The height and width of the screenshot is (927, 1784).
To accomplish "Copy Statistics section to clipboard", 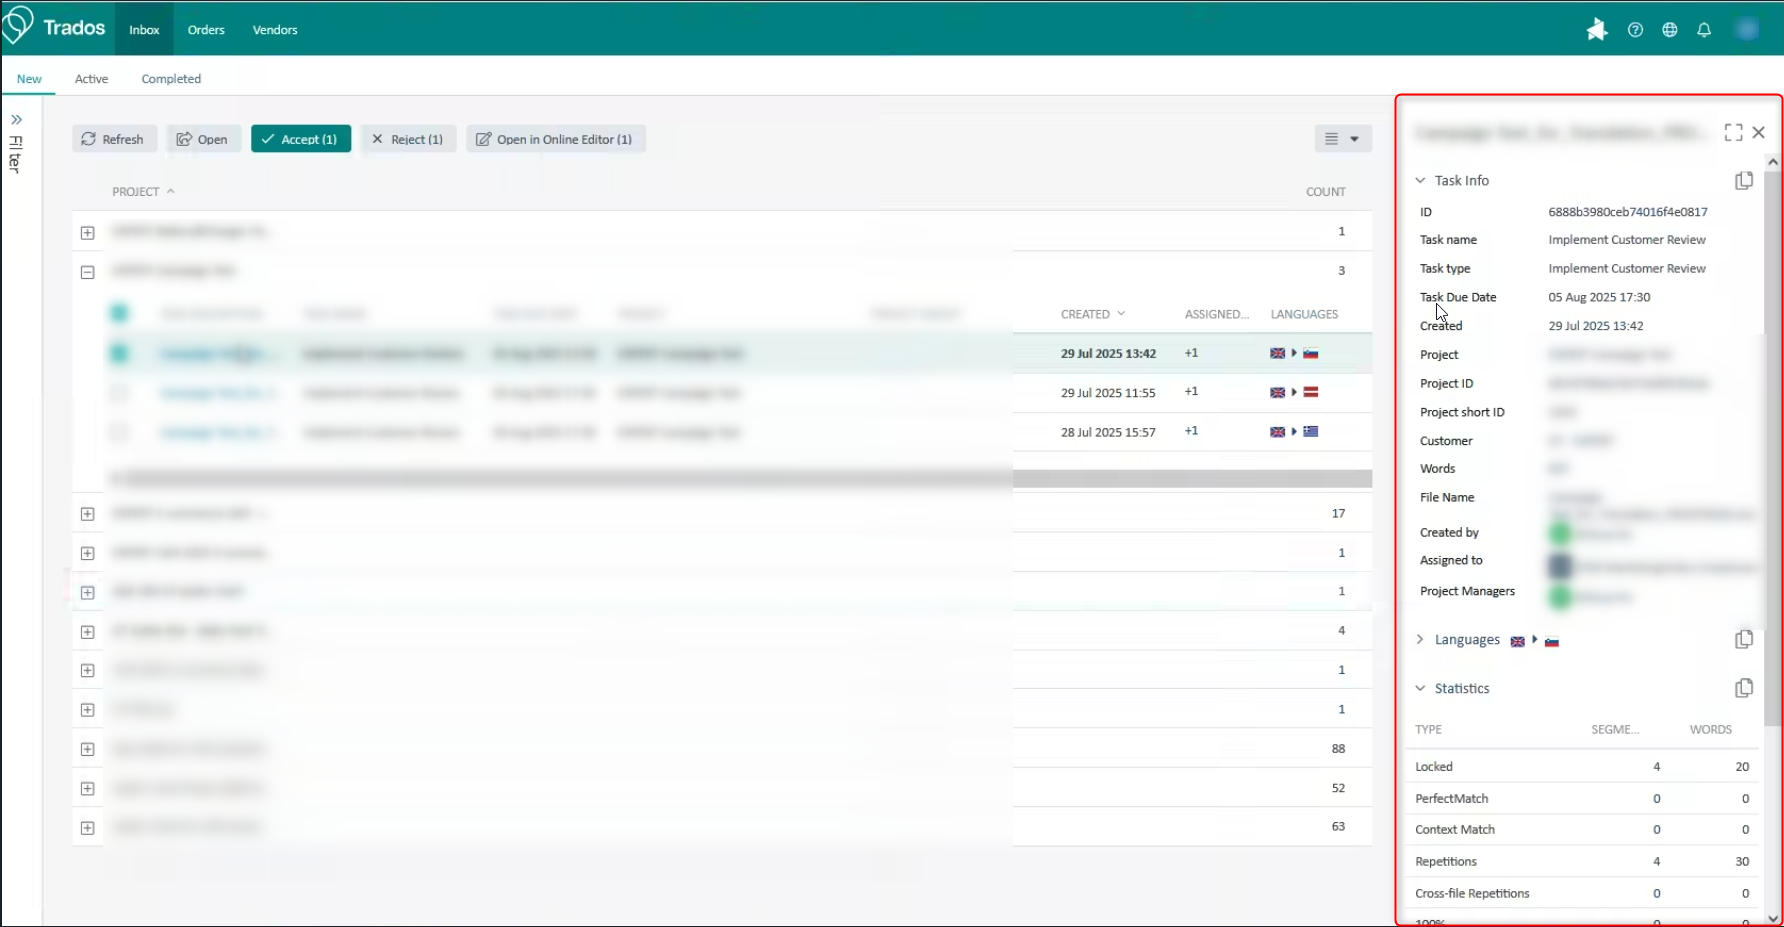I will pos(1744,688).
